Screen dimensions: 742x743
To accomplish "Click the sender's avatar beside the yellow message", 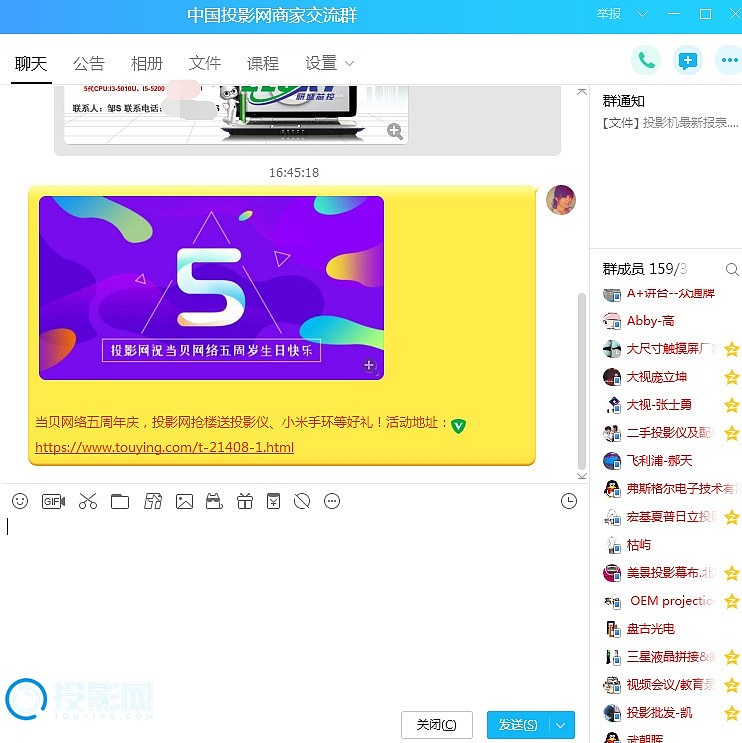I will click(x=561, y=199).
